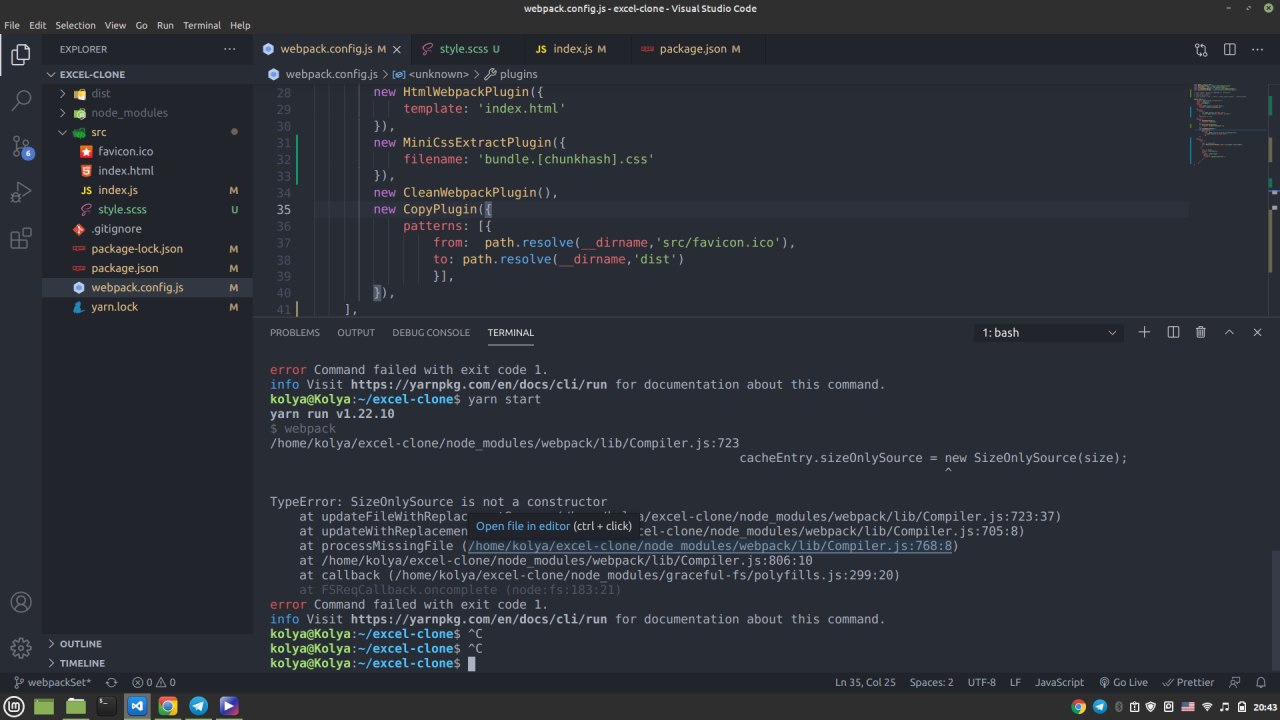Image resolution: width=1280 pixels, height=720 pixels.
Task: Open the Run and Debug view
Action: pos(21,193)
